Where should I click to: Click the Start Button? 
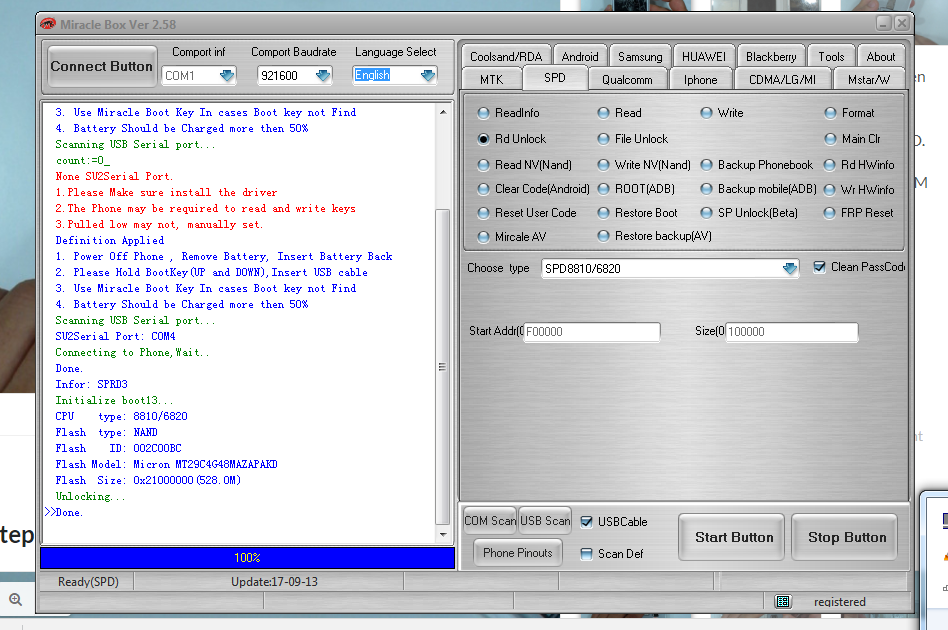[734, 537]
